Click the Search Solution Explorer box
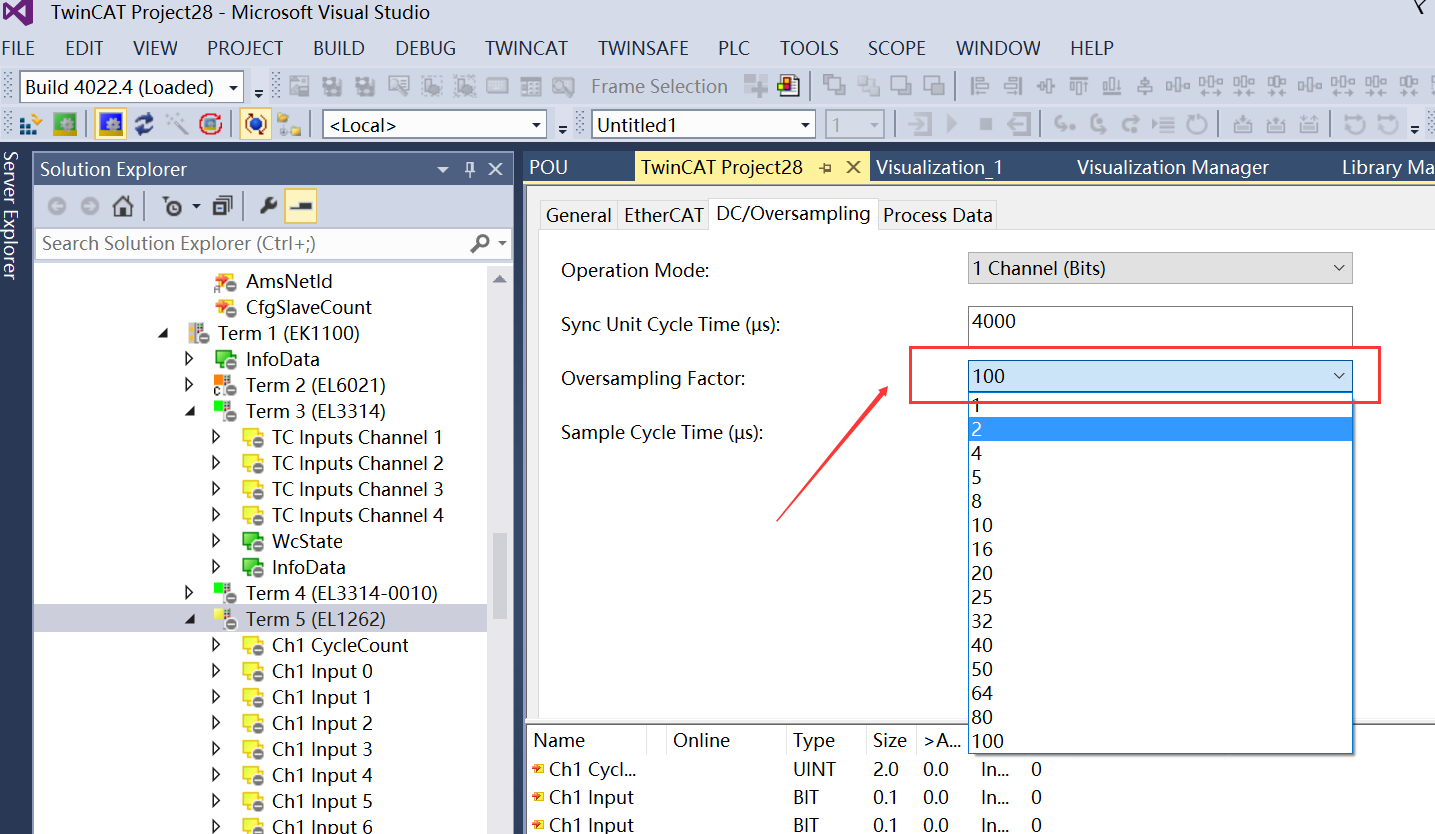This screenshot has width=1435, height=834. point(252,243)
